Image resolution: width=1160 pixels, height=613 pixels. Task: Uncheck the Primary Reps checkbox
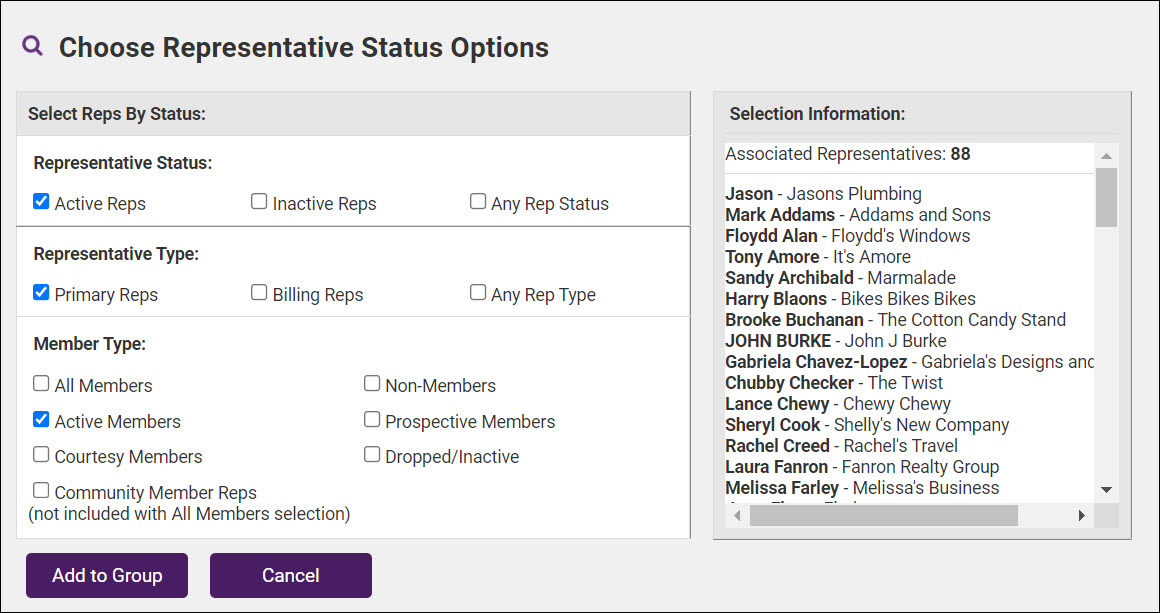click(41, 293)
